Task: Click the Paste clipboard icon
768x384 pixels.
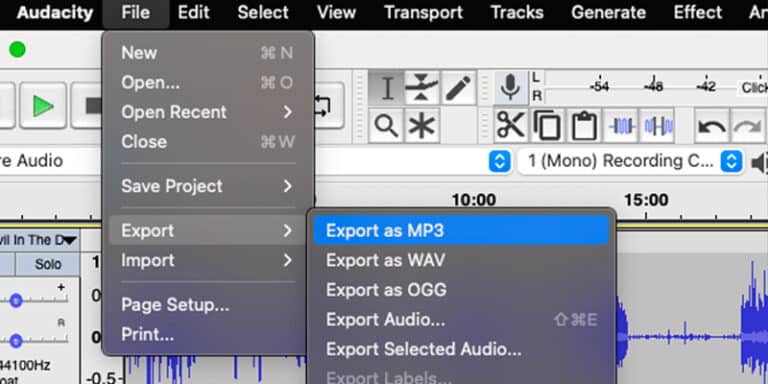Action: tap(584, 126)
